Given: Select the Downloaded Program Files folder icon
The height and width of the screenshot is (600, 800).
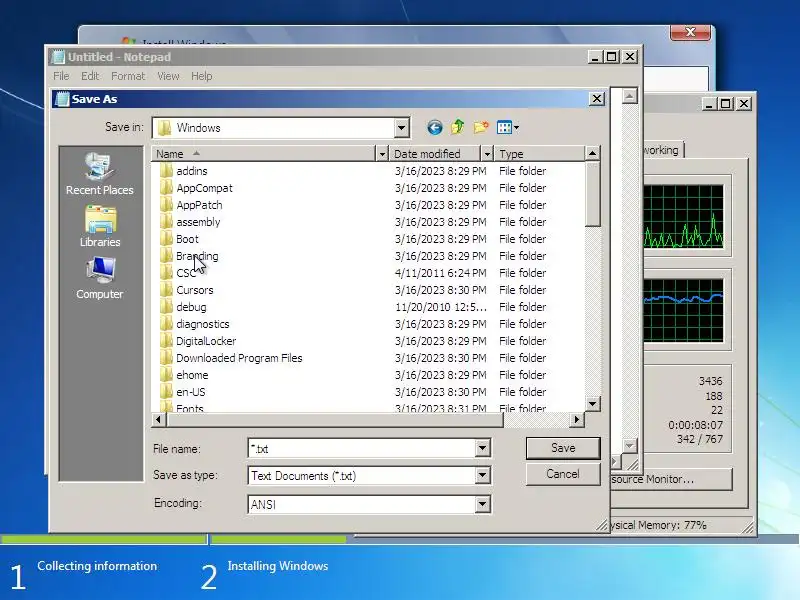Looking at the screenshot, I should click(x=166, y=358).
